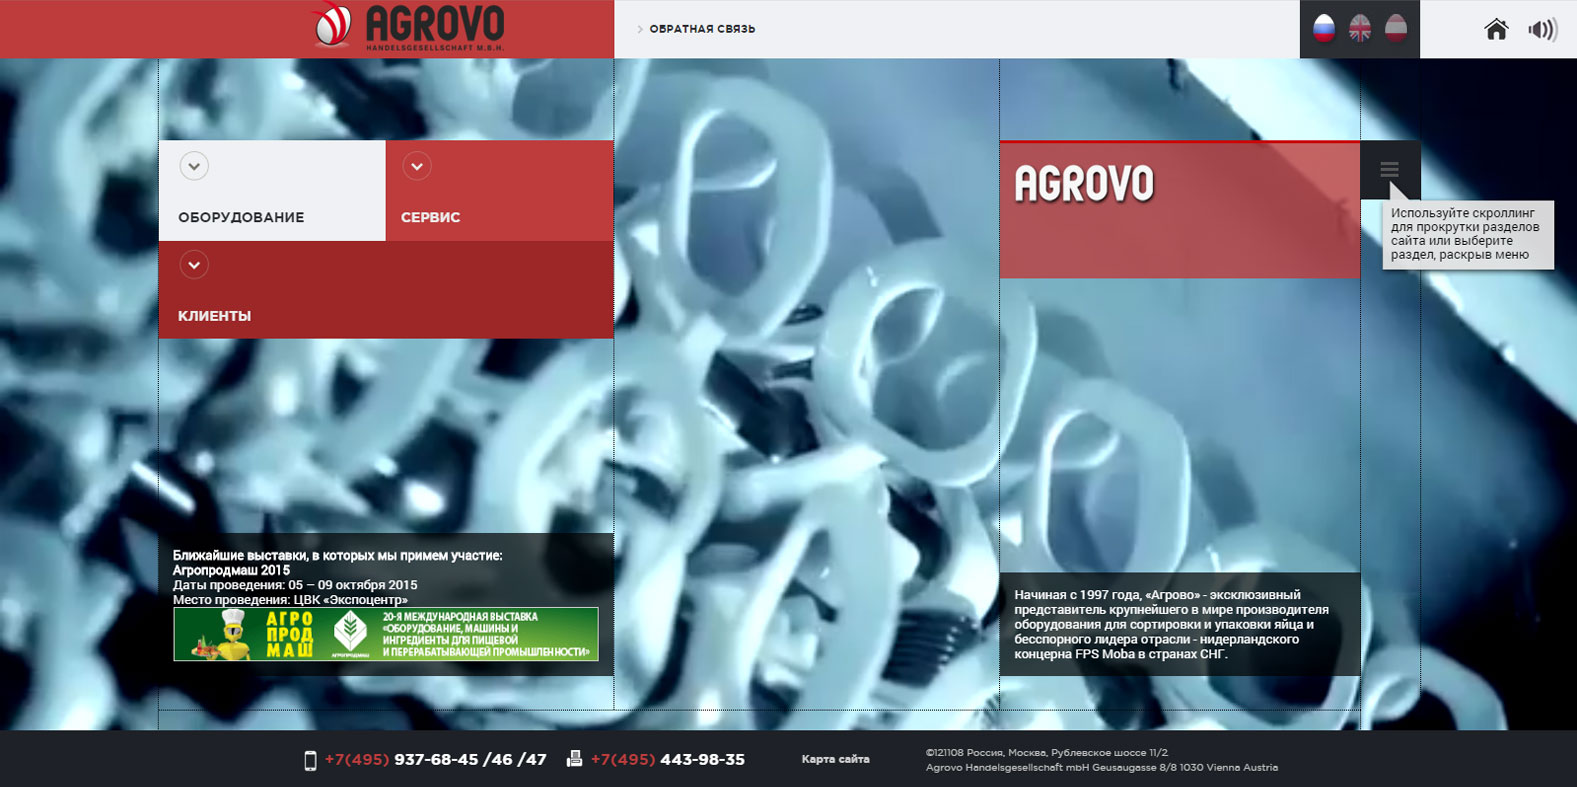Click the fax icon in footer
The image size is (1577, 787).
pyautogui.click(x=574, y=759)
